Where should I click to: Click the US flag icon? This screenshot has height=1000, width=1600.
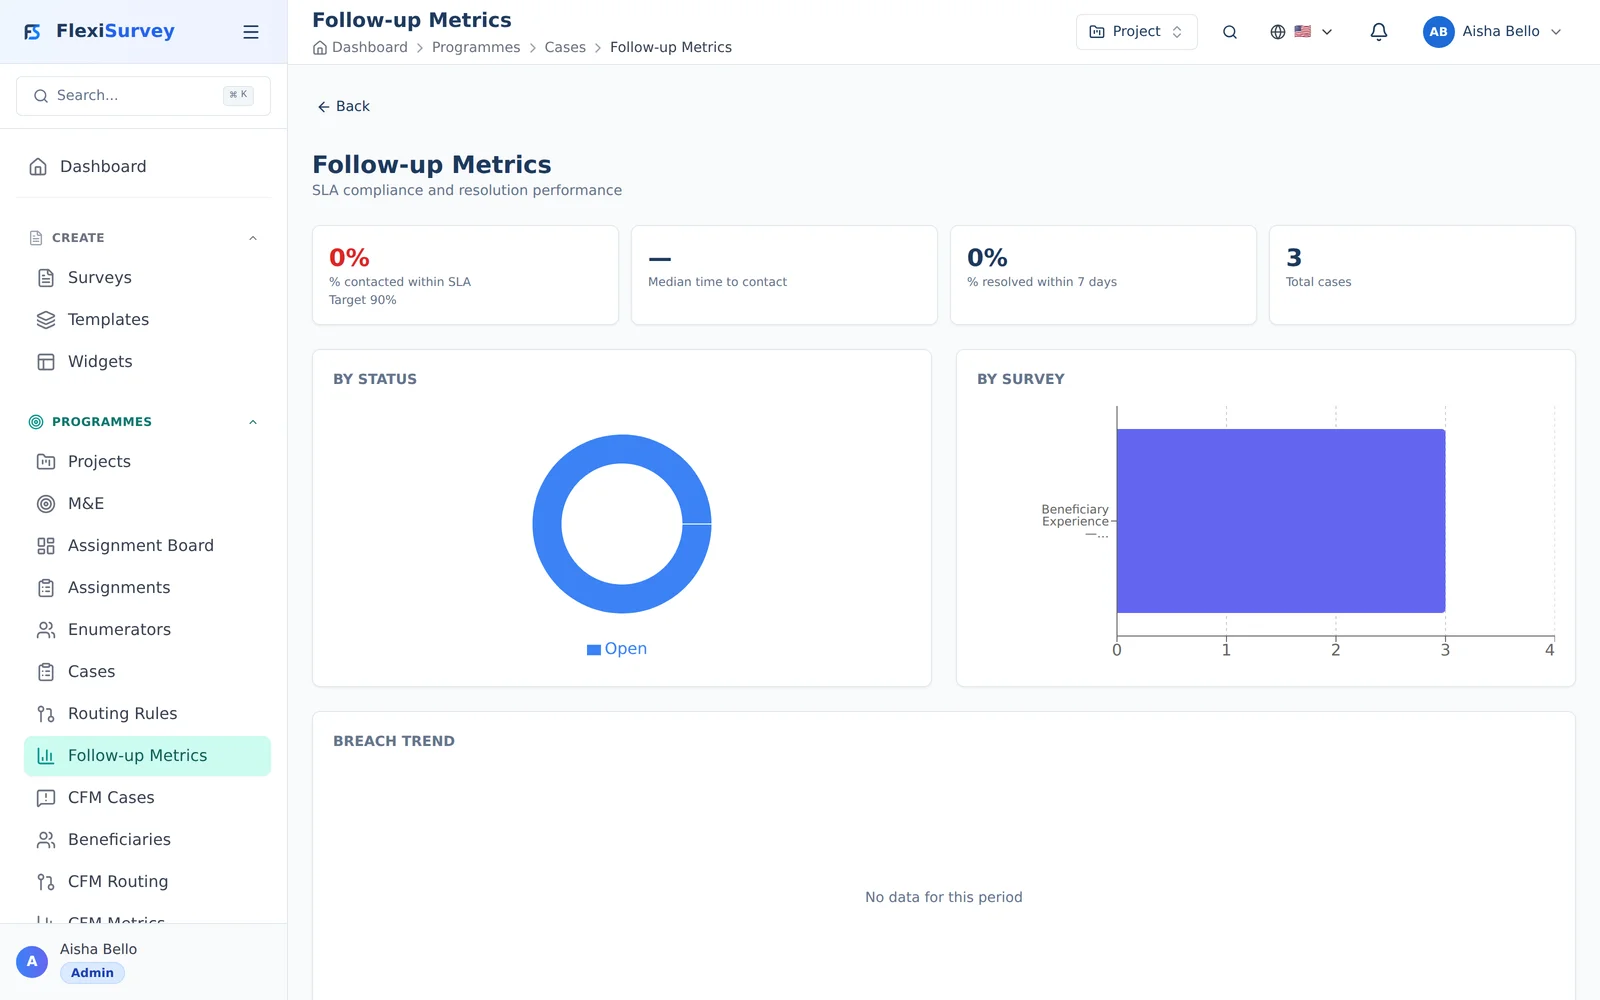click(1302, 32)
